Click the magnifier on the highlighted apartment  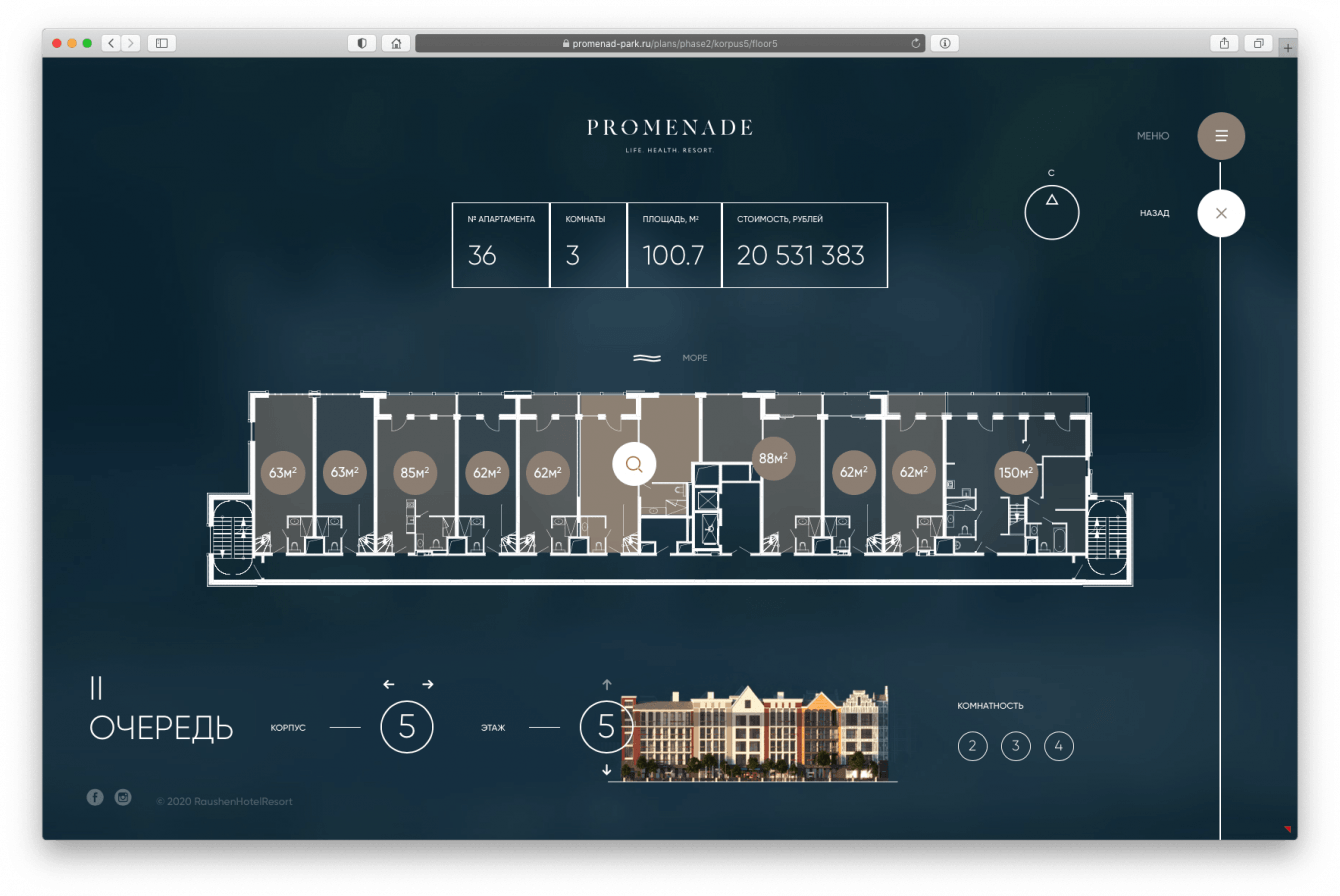click(x=634, y=464)
